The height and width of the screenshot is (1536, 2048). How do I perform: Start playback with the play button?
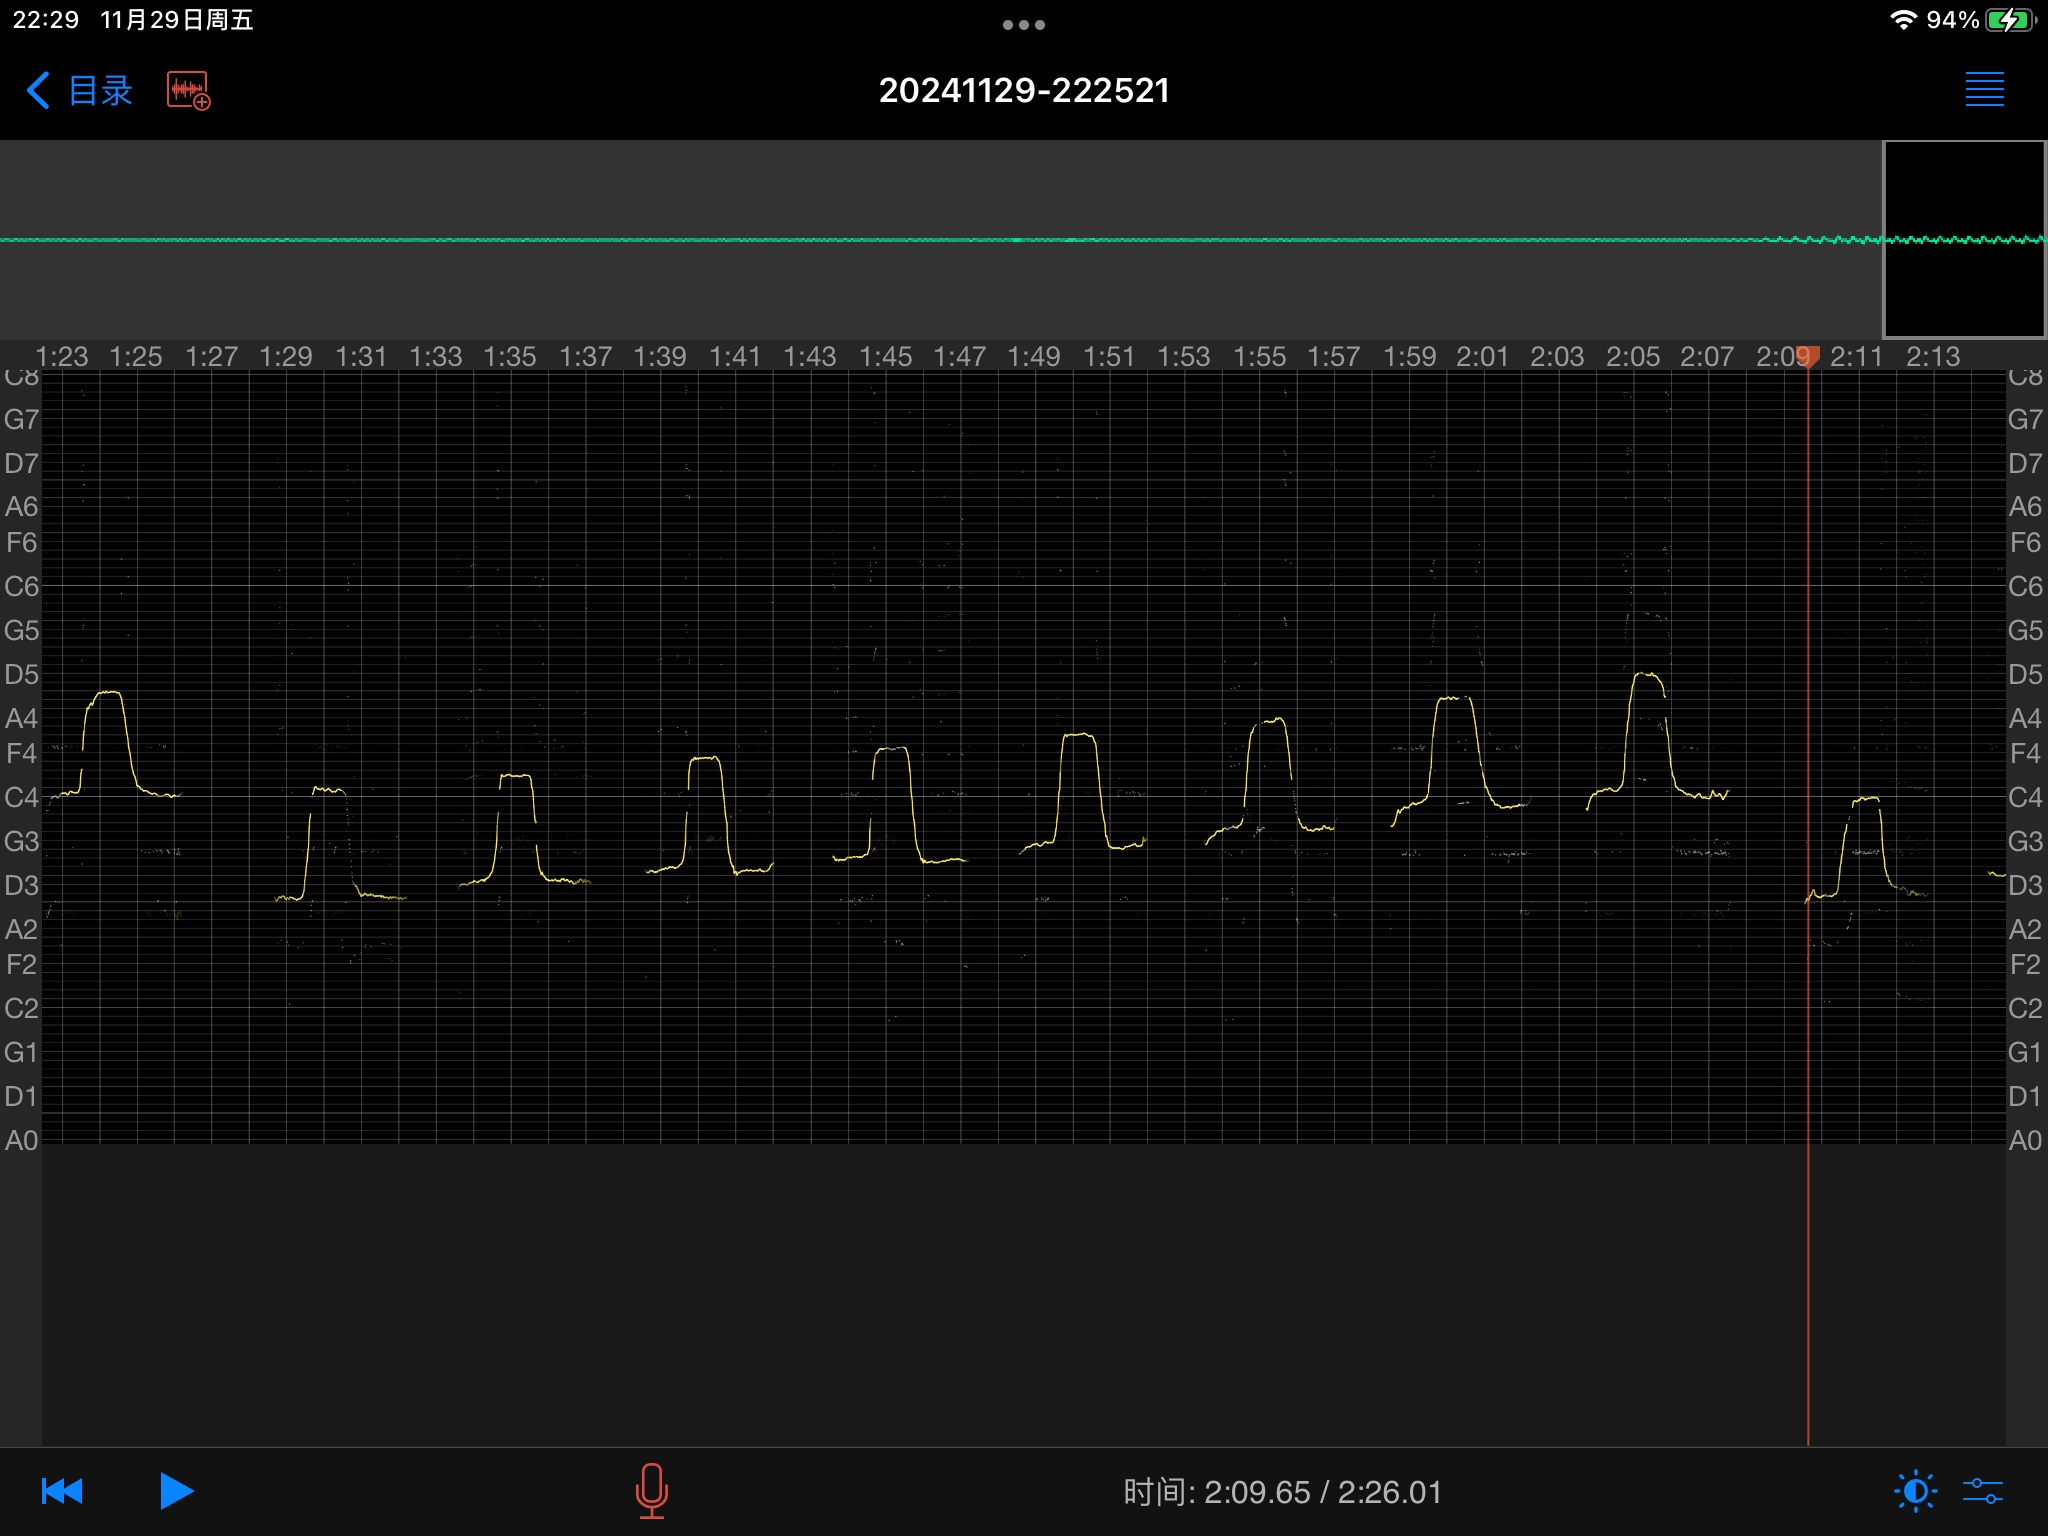(x=177, y=1491)
